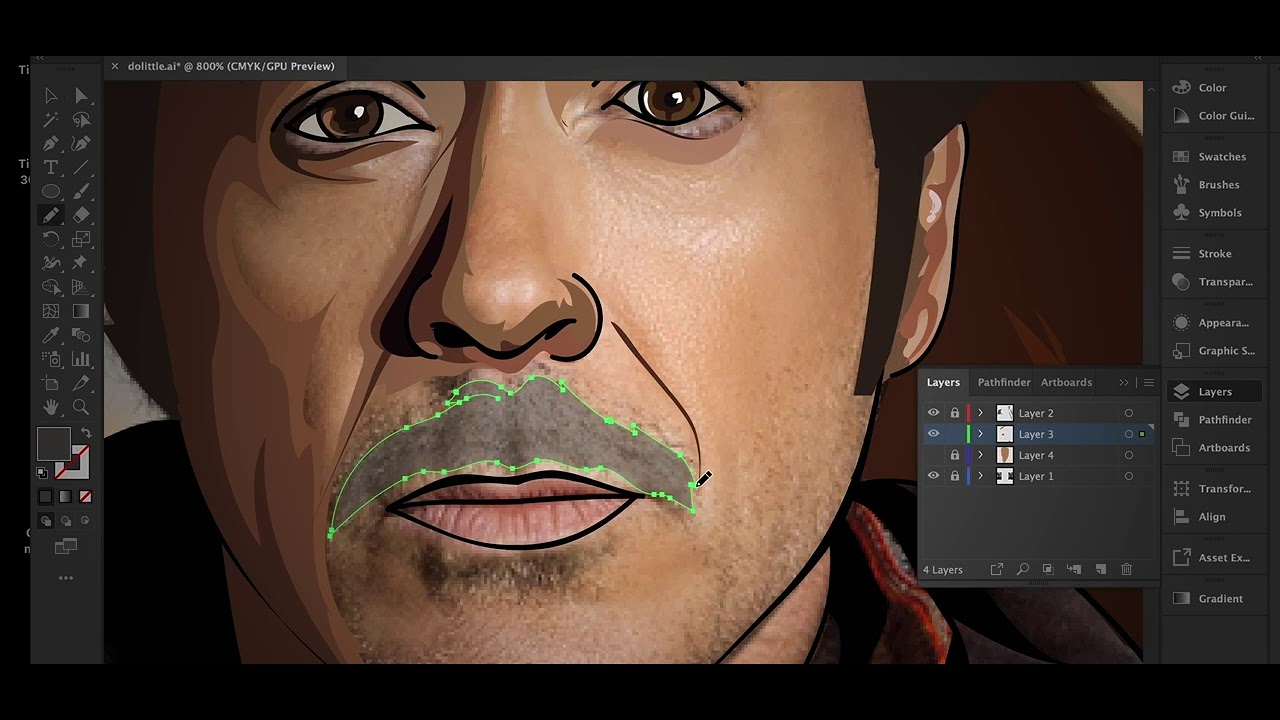Viewport: 1280px width, 720px height.
Task: Select the Layers tab
Action: (x=943, y=382)
